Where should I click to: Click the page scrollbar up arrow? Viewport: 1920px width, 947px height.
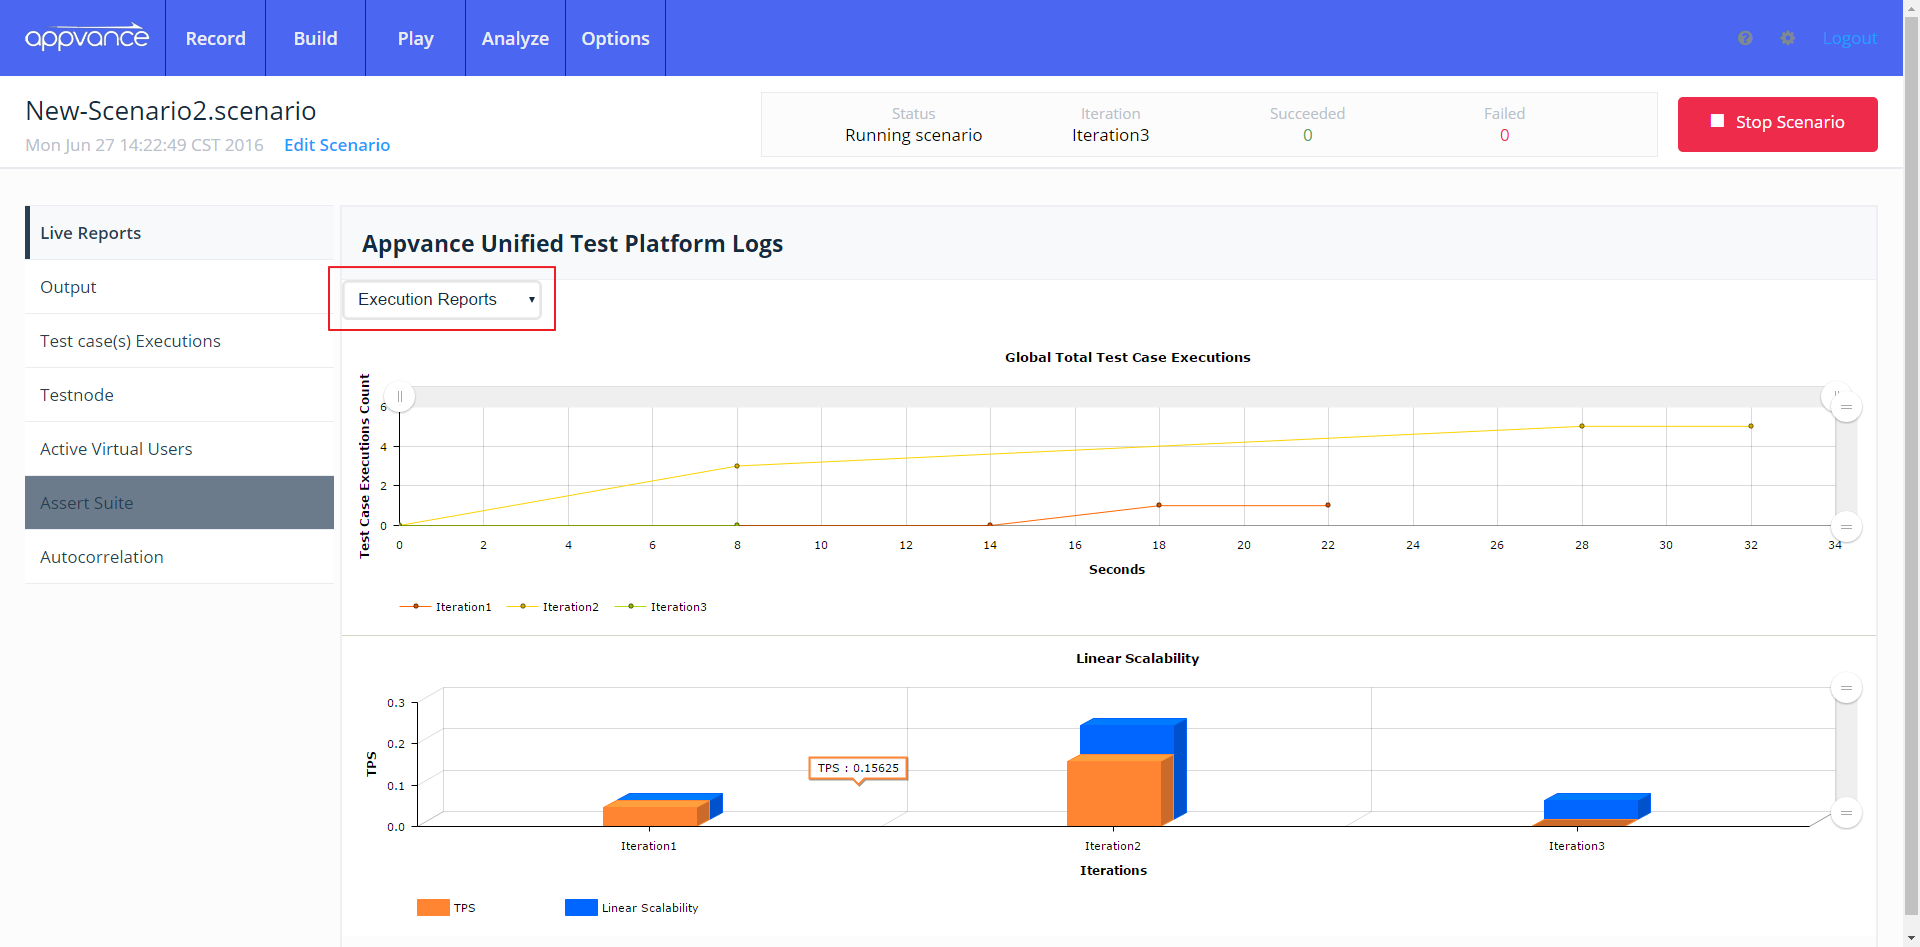(1911, 8)
